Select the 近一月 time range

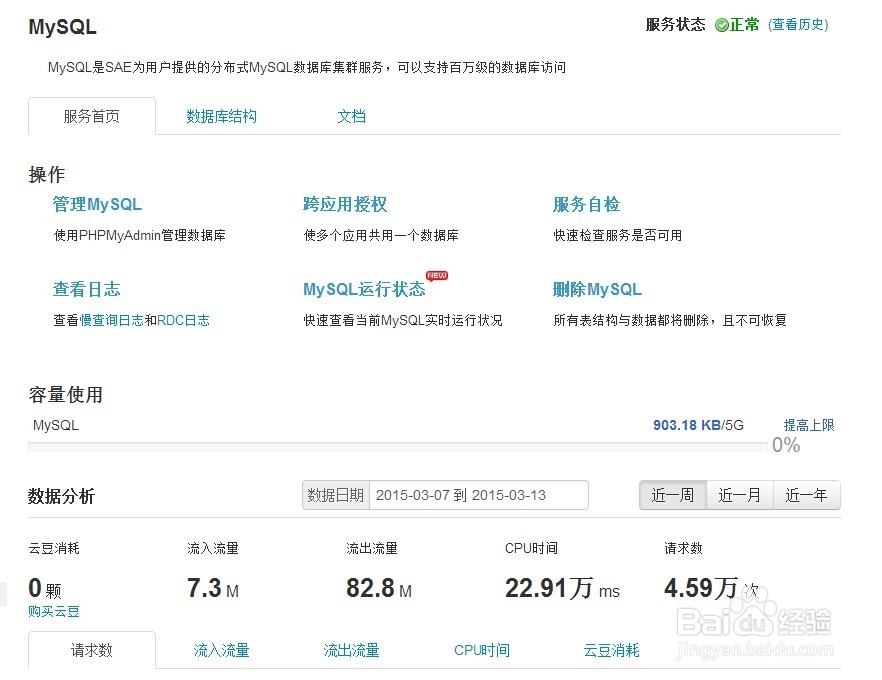(x=739, y=495)
